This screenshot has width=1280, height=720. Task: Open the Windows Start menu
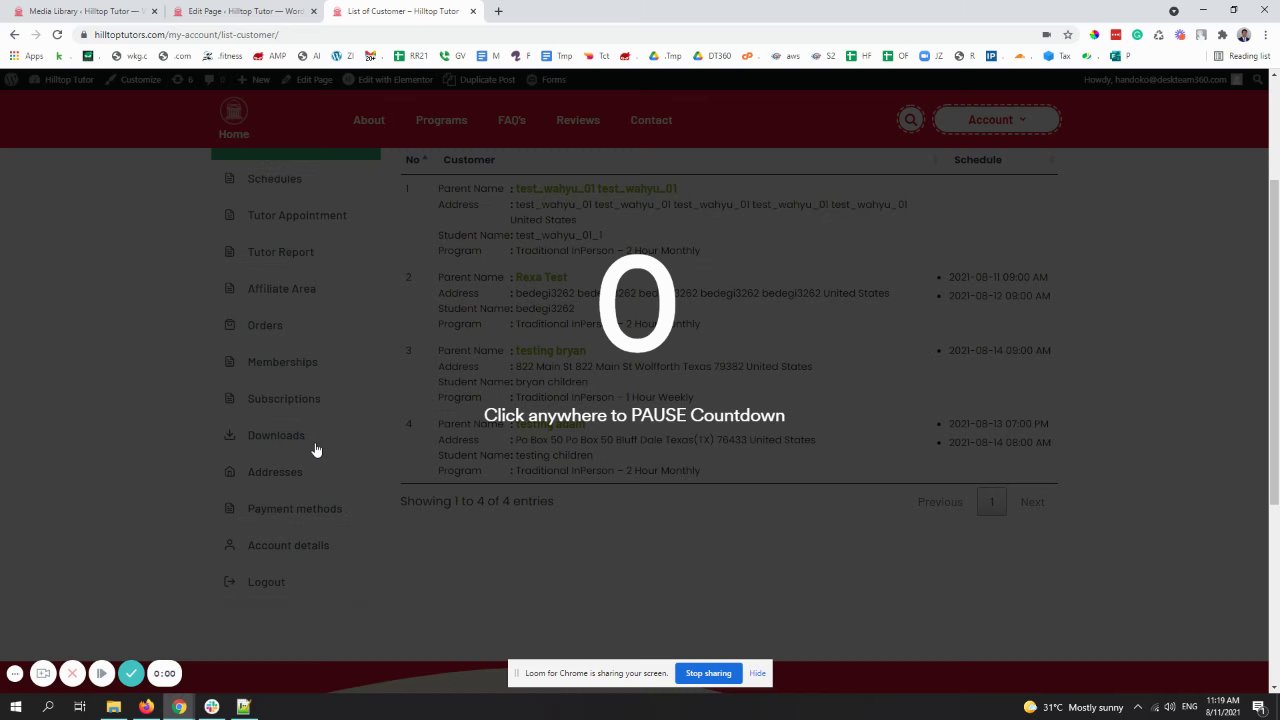pos(15,707)
